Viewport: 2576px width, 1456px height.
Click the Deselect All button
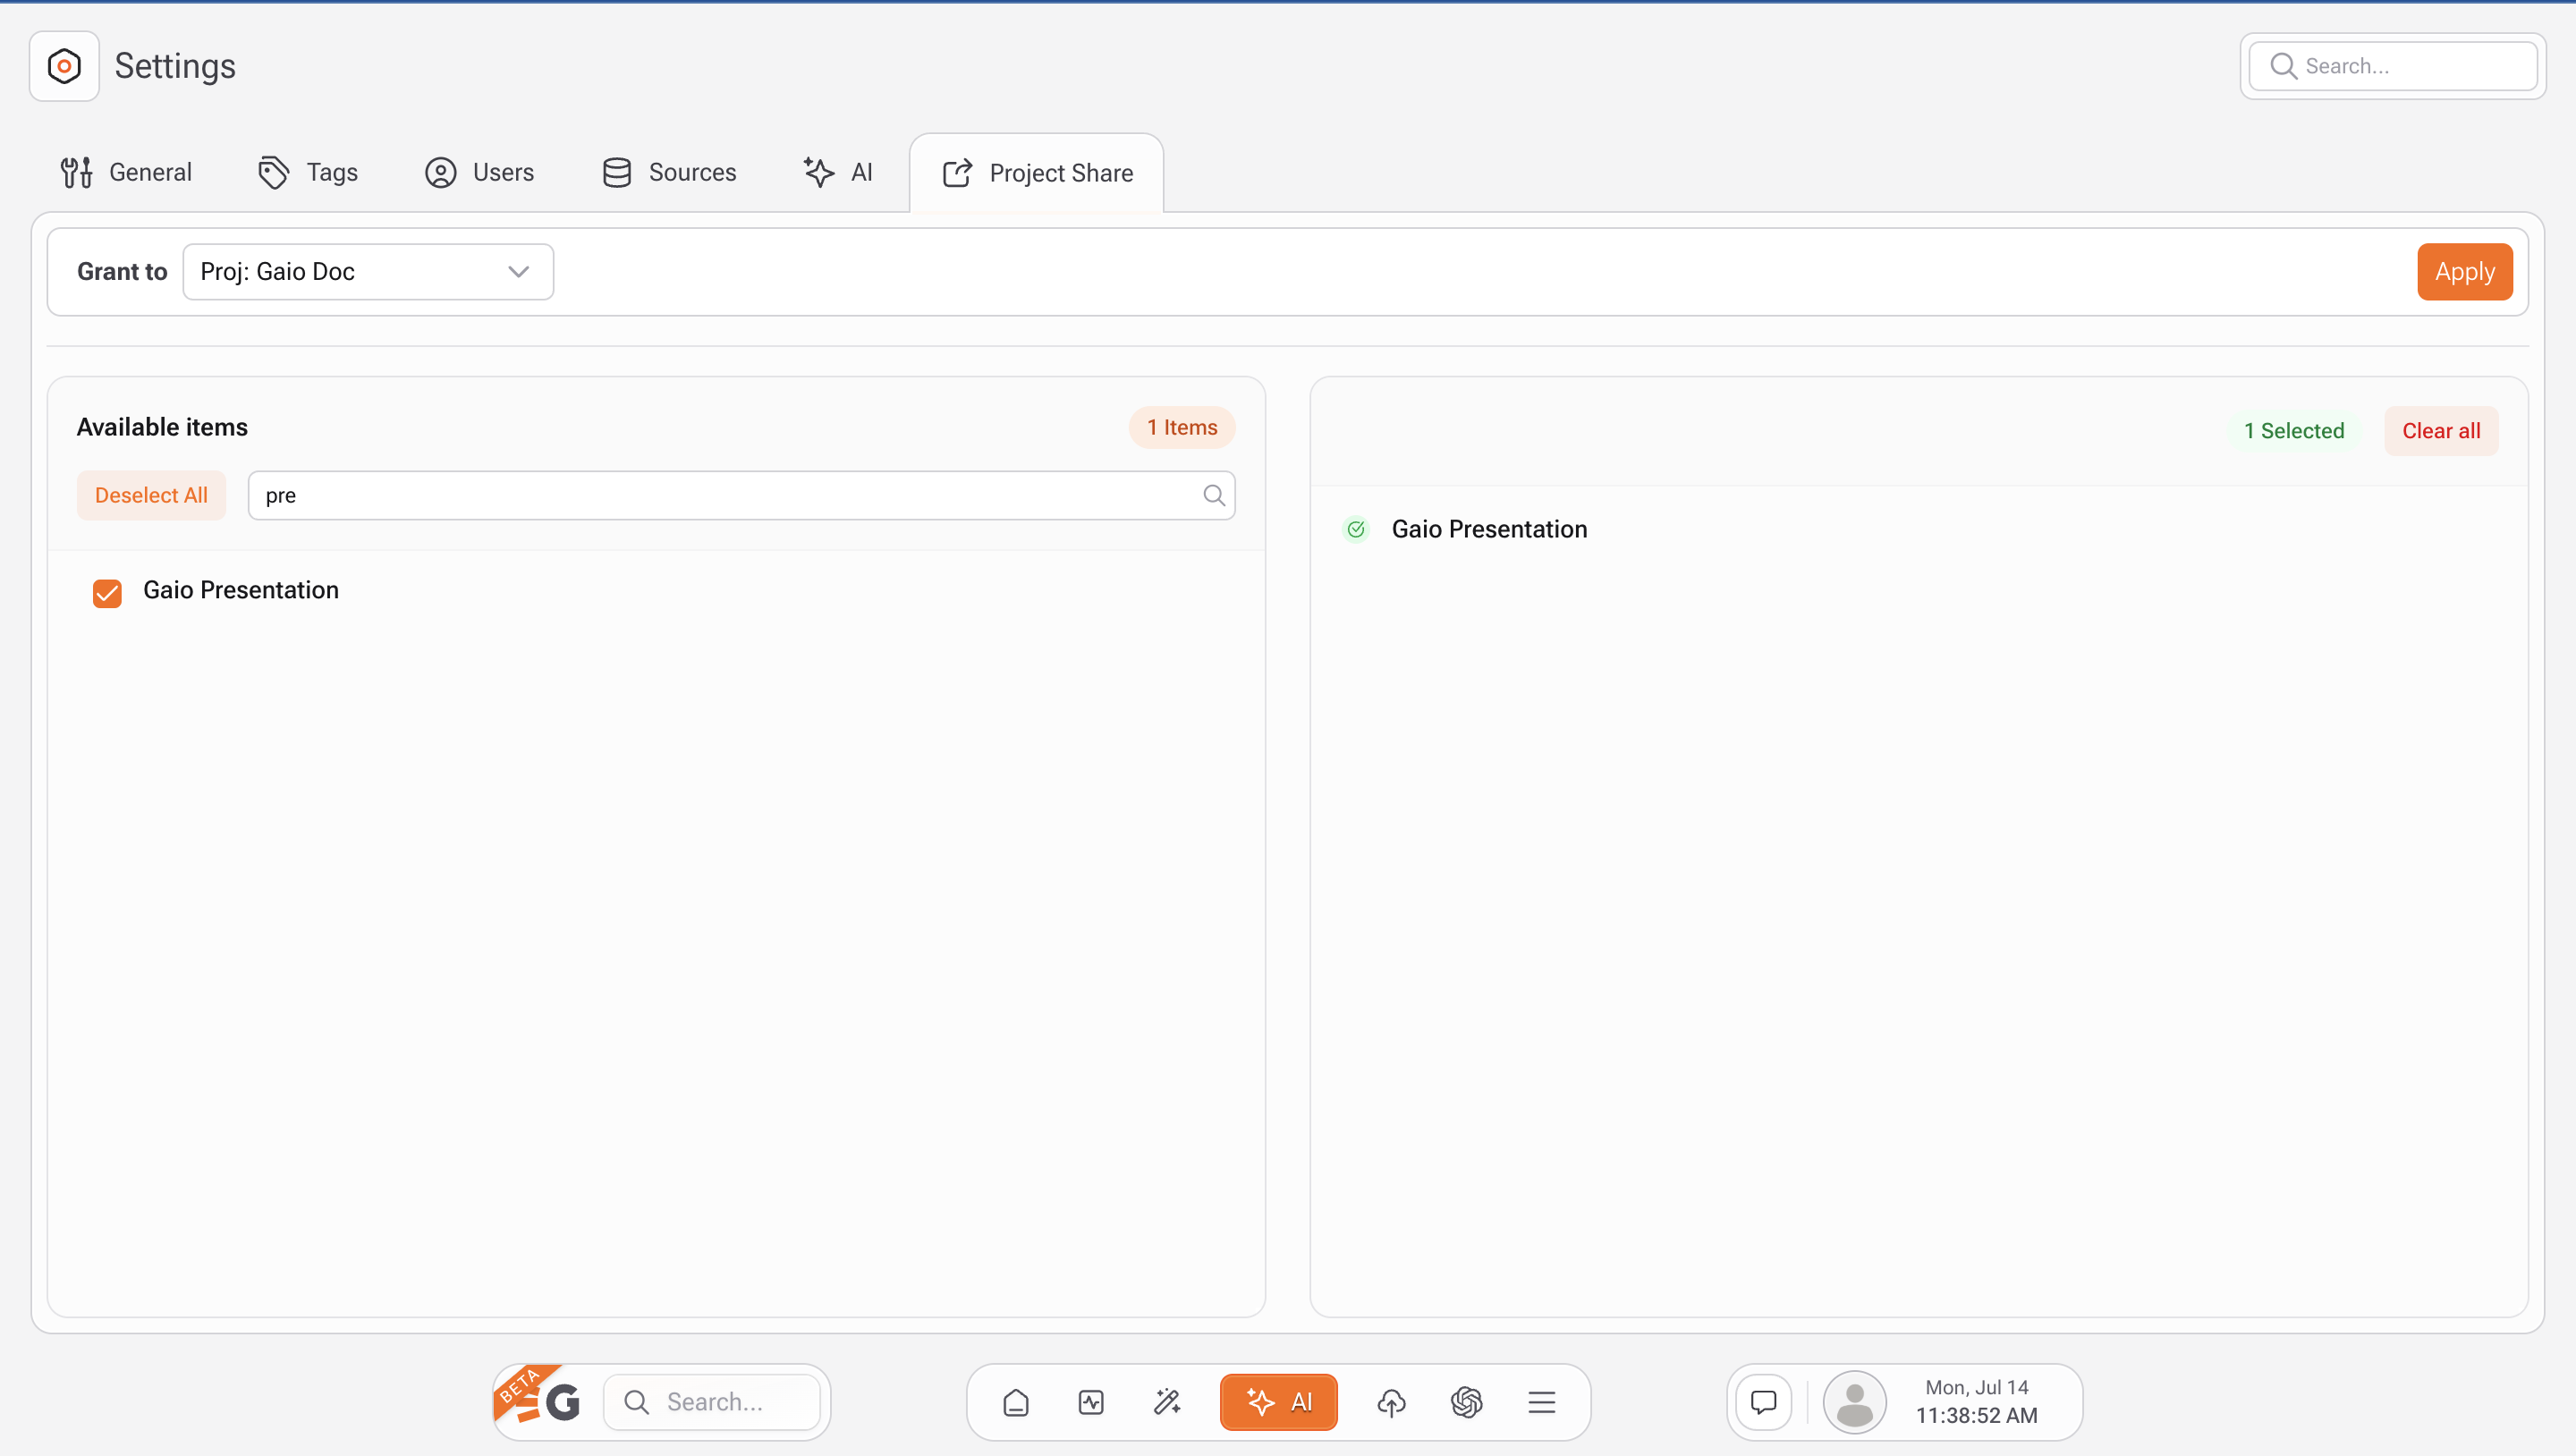point(151,495)
